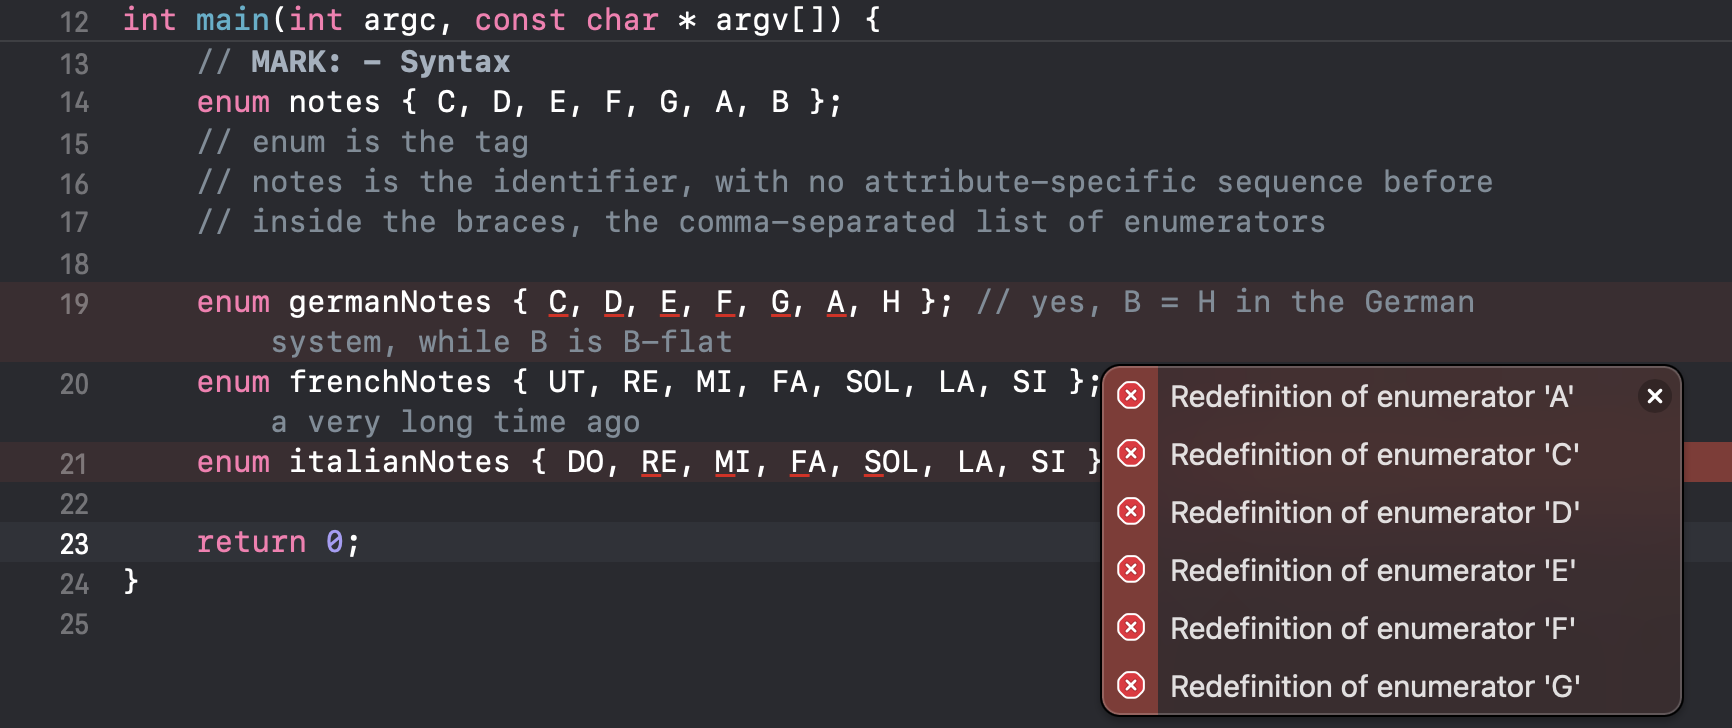The height and width of the screenshot is (728, 1732).
Task: Click the error icon beside enumerator 'D' message
Action: 1131,512
